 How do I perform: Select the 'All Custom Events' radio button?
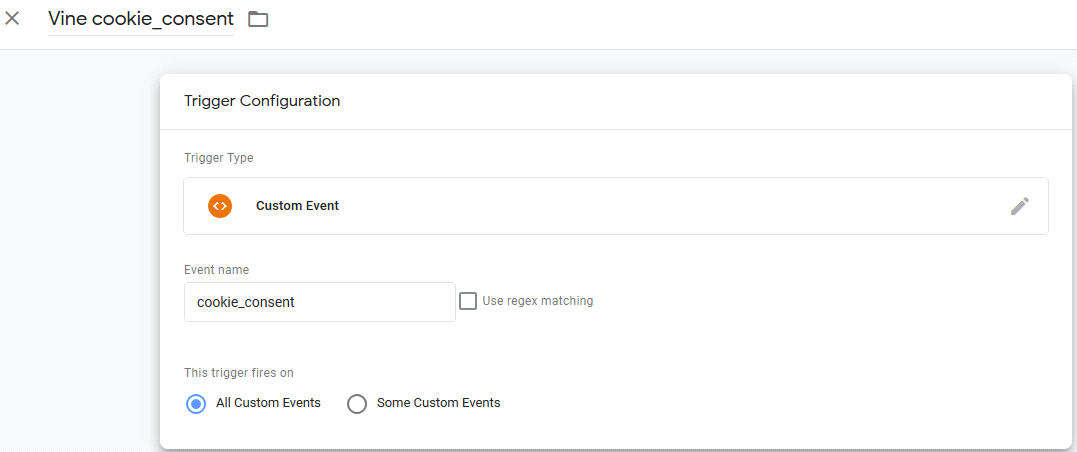pos(196,404)
